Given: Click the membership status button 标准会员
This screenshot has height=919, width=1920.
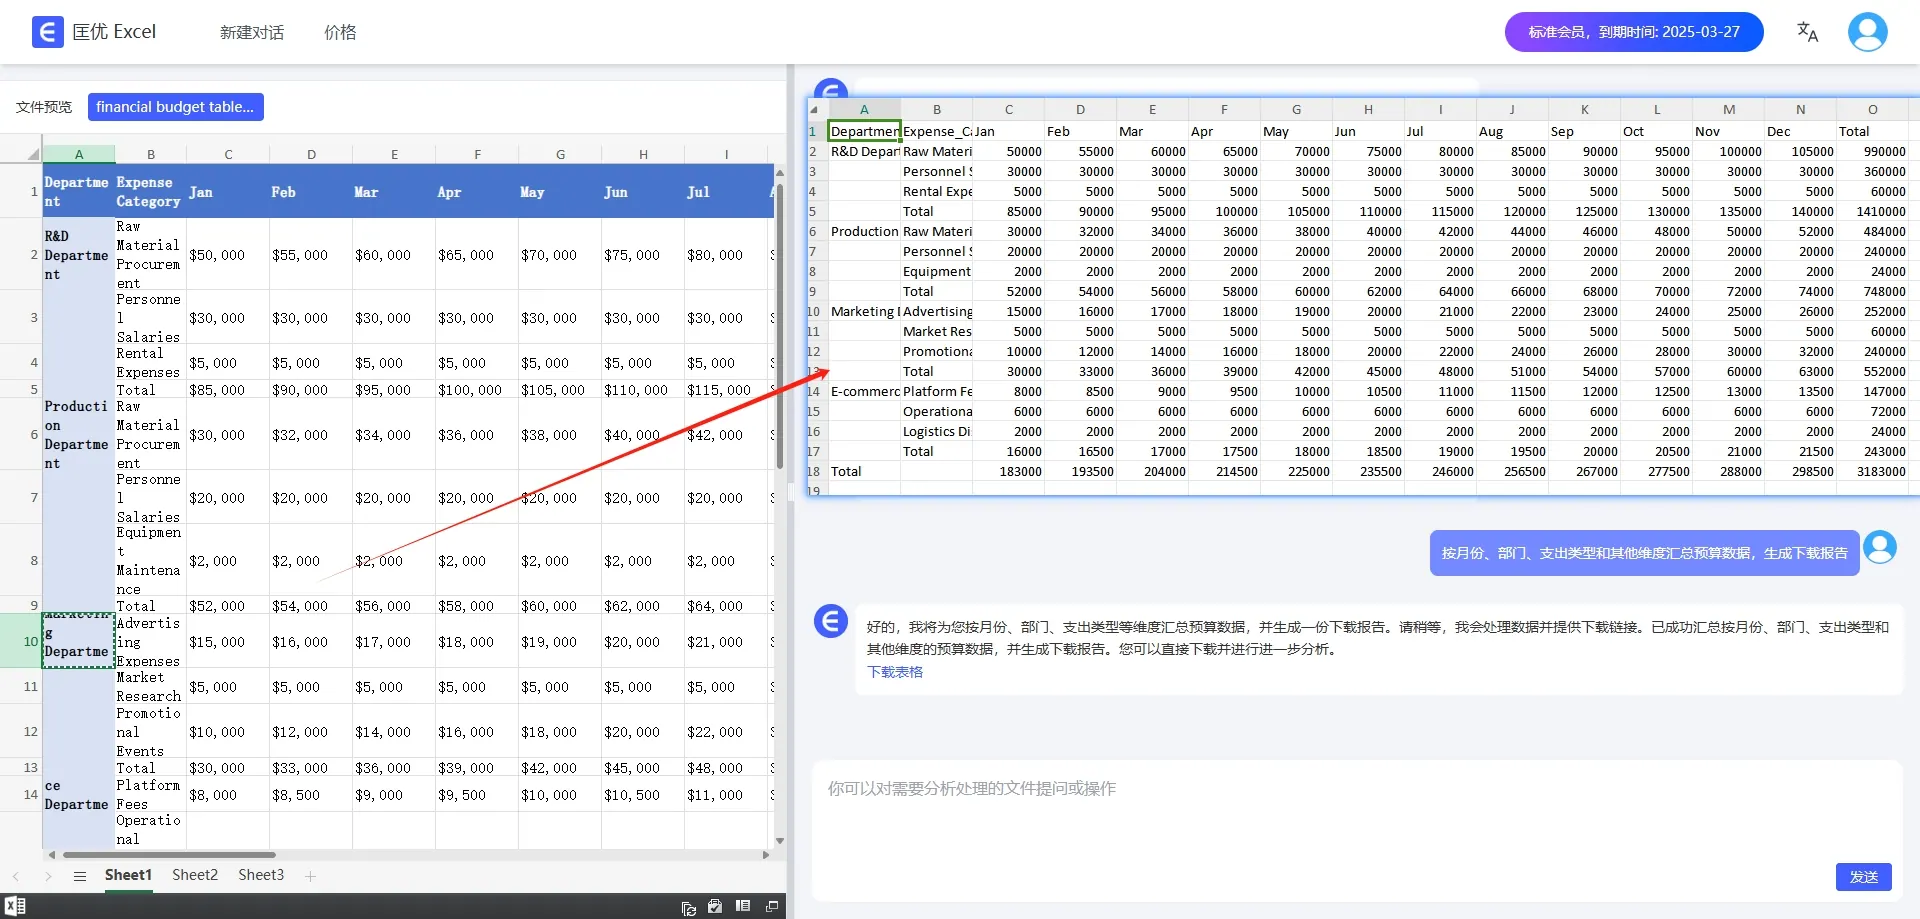Looking at the screenshot, I should (1634, 32).
